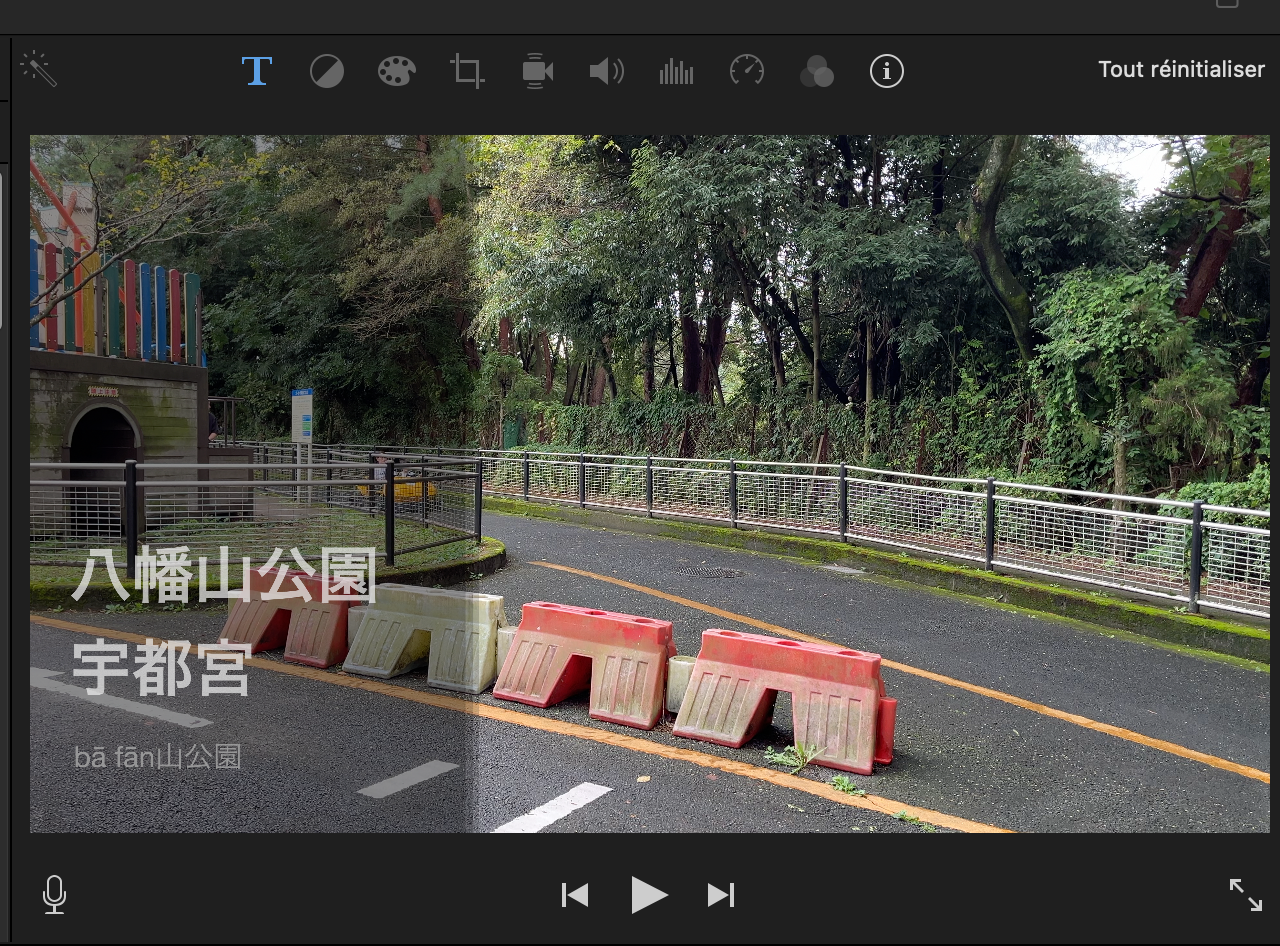
Task: Open the color correction palette
Action: coord(397,71)
